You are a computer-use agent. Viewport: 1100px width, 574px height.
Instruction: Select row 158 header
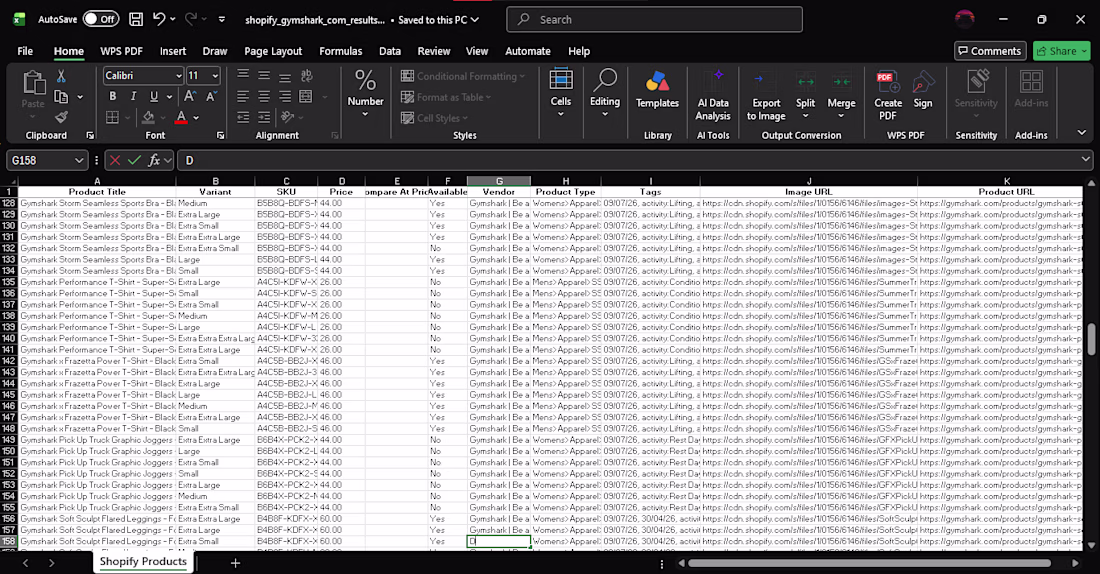(8, 541)
